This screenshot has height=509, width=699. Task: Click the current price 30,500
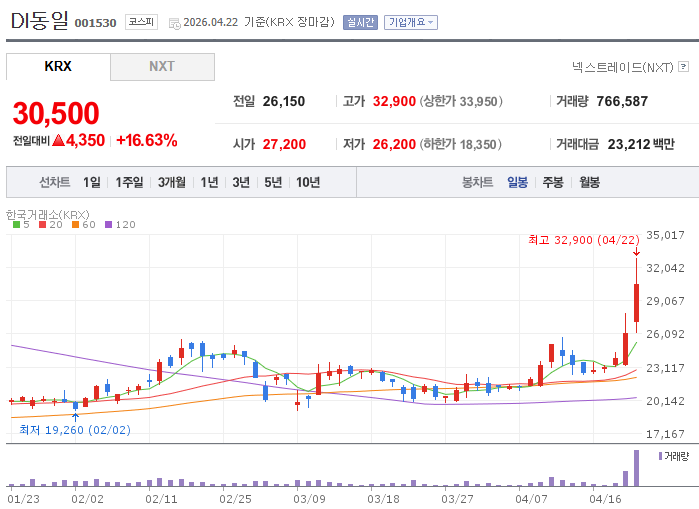tap(56, 113)
